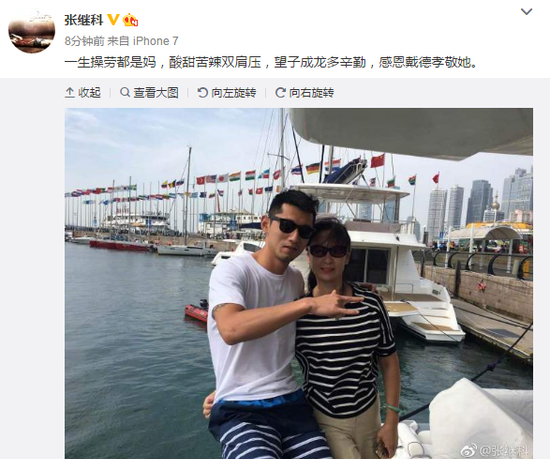This screenshot has width=550, height=459.
Task: Click the crown membership badge icon
Action: [130, 20]
